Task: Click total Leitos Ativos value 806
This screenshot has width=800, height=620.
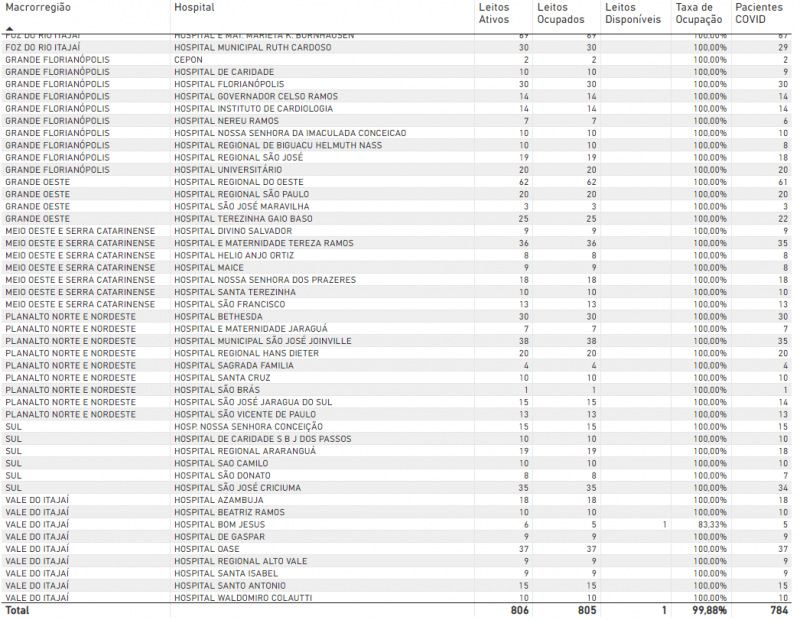Action: pos(519,611)
